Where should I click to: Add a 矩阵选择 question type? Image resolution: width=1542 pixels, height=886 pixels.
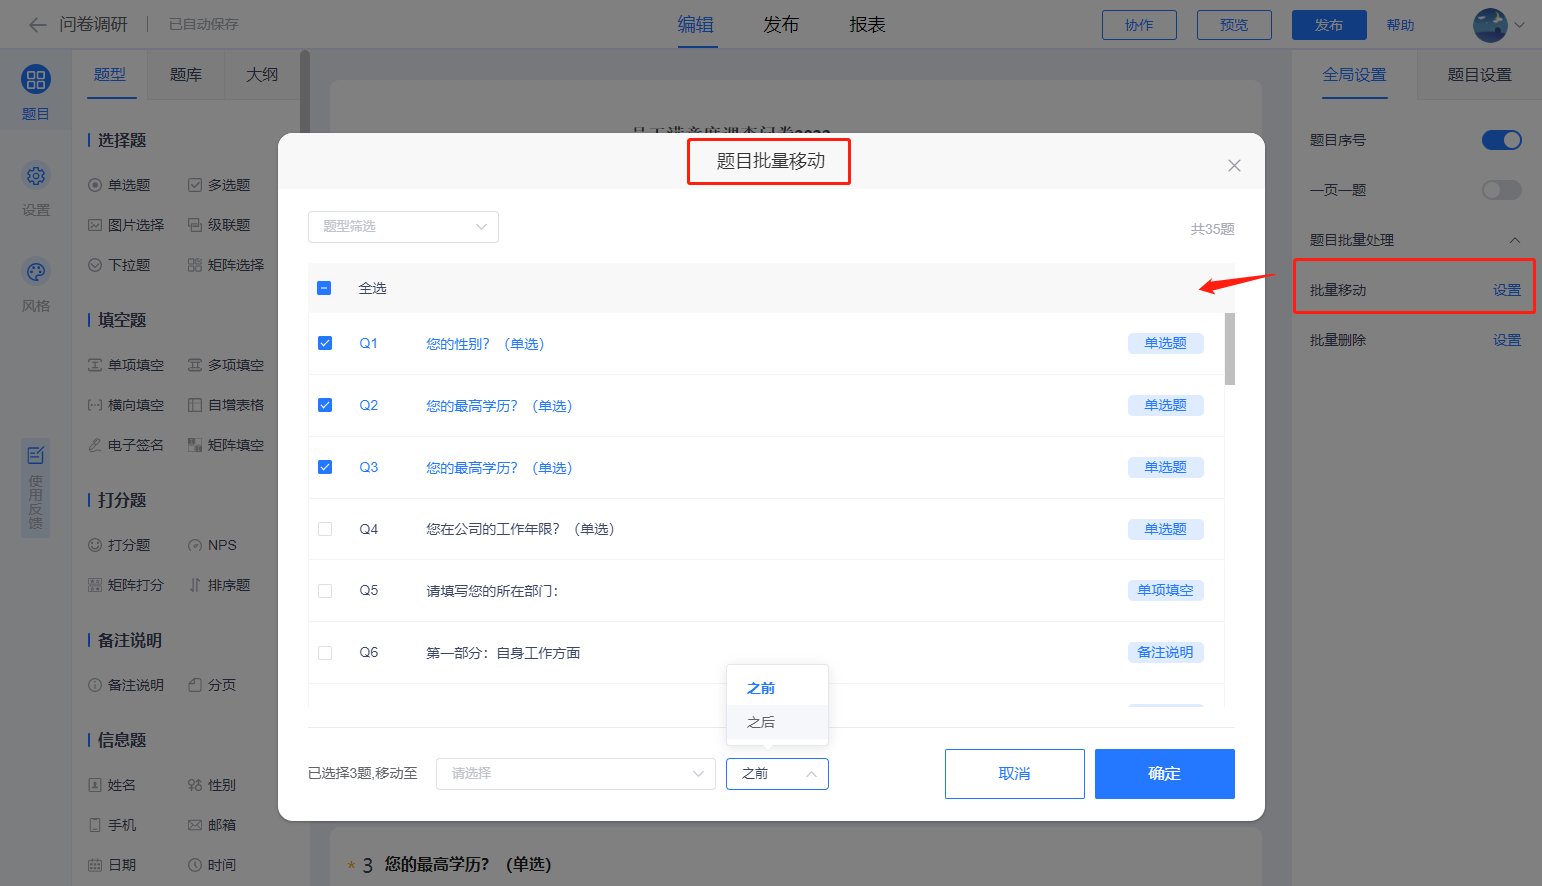[226, 265]
